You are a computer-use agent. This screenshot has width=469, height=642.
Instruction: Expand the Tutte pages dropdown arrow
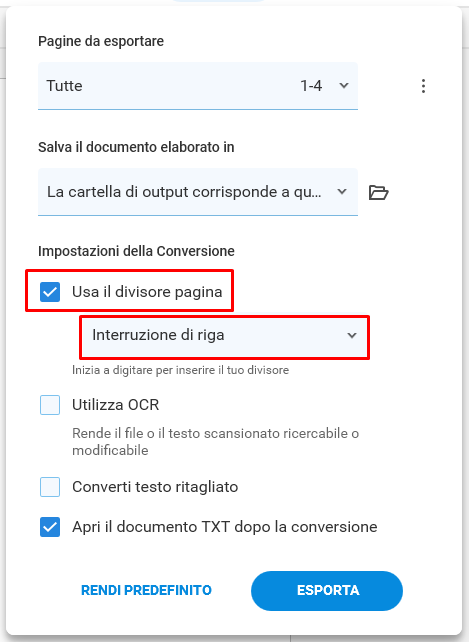click(344, 86)
